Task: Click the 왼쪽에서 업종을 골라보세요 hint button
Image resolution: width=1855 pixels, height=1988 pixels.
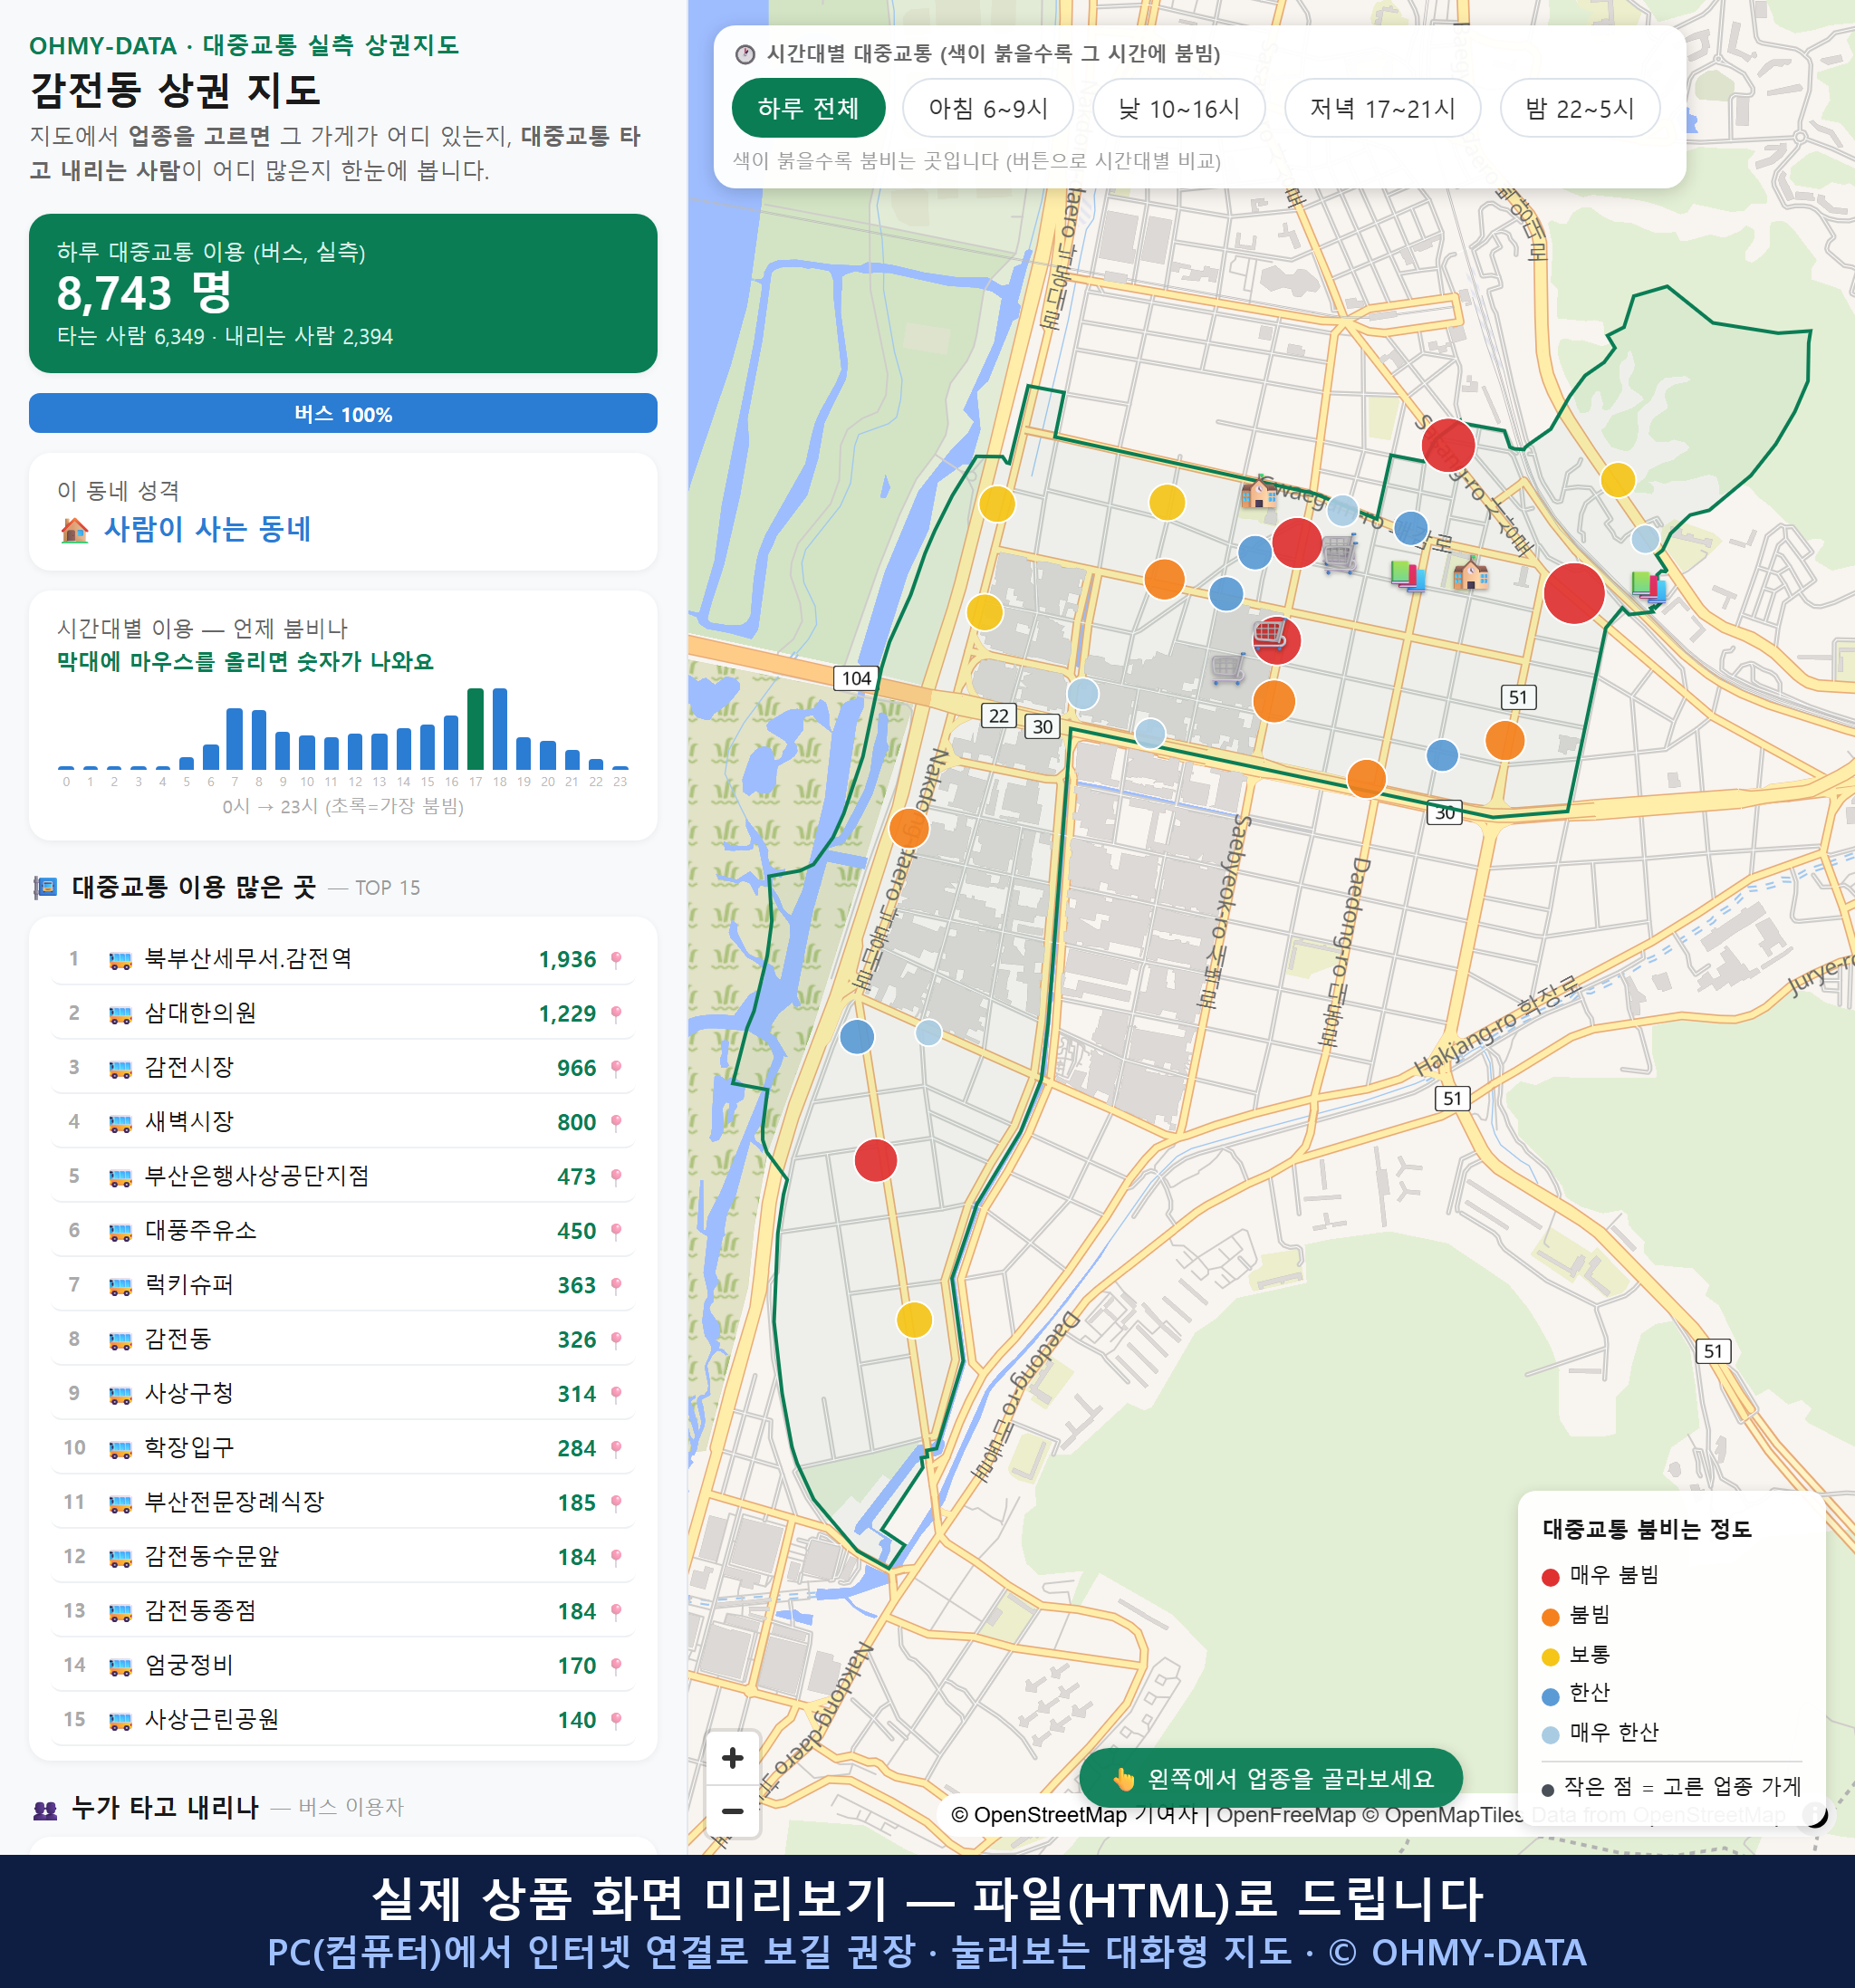Action: [x=1271, y=1778]
